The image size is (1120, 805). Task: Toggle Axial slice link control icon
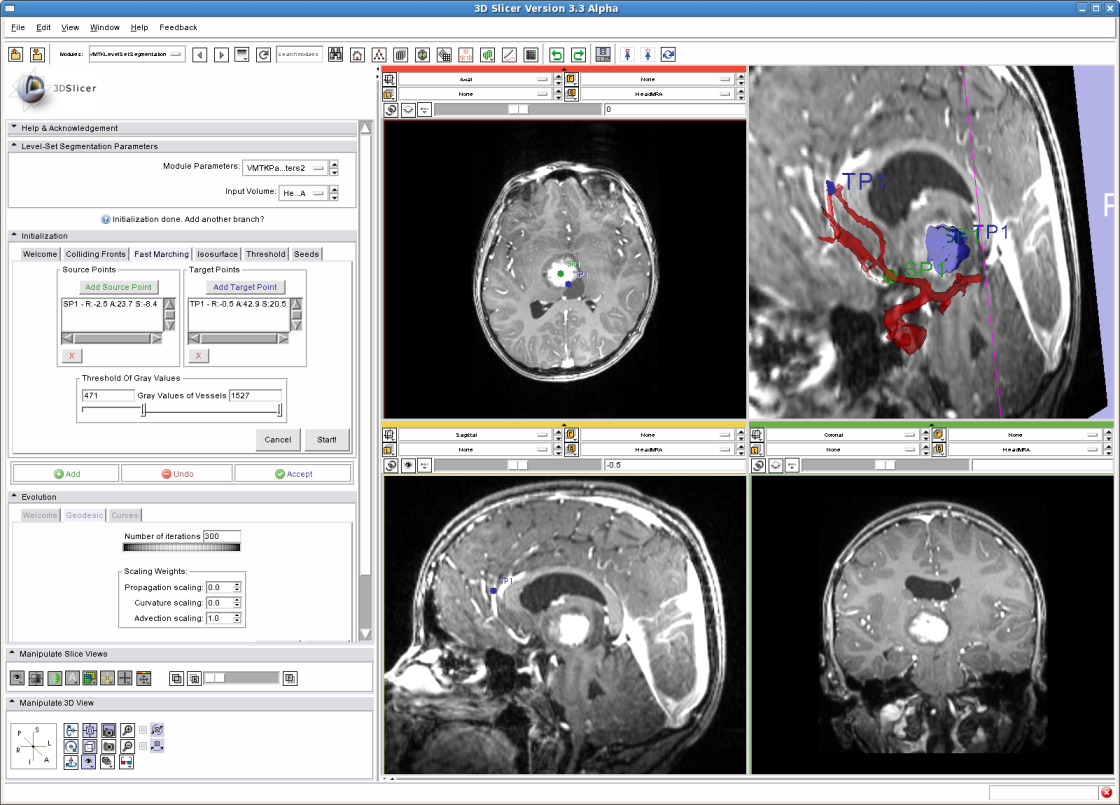391,110
